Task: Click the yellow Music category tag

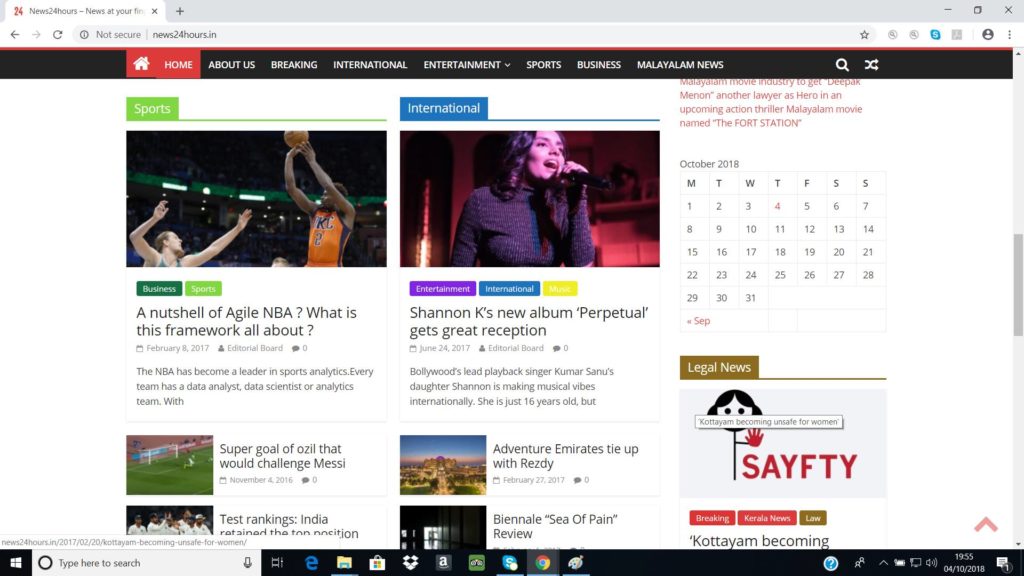Action: tap(560, 289)
